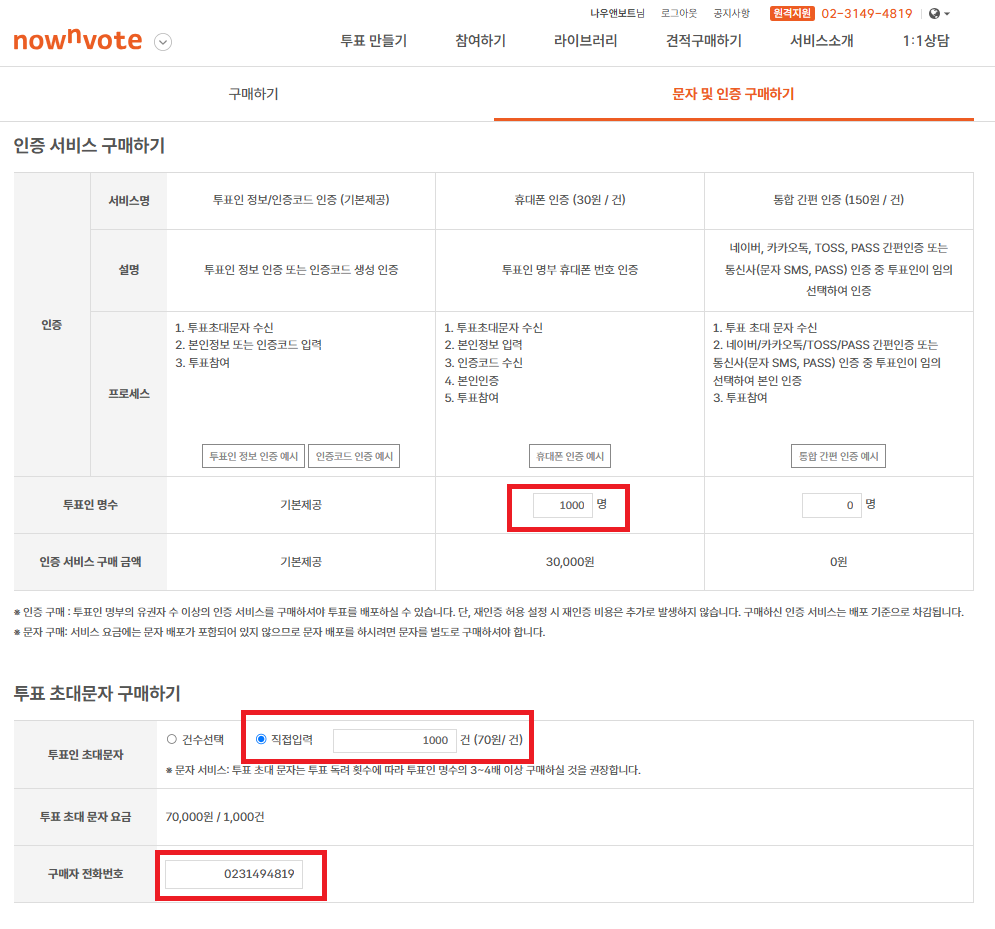
Task: Click 통합 간편 인증 명수 input field
Action: tap(831, 505)
